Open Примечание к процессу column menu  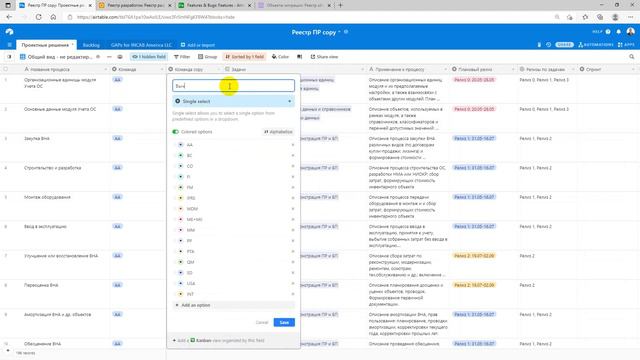coord(445,69)
